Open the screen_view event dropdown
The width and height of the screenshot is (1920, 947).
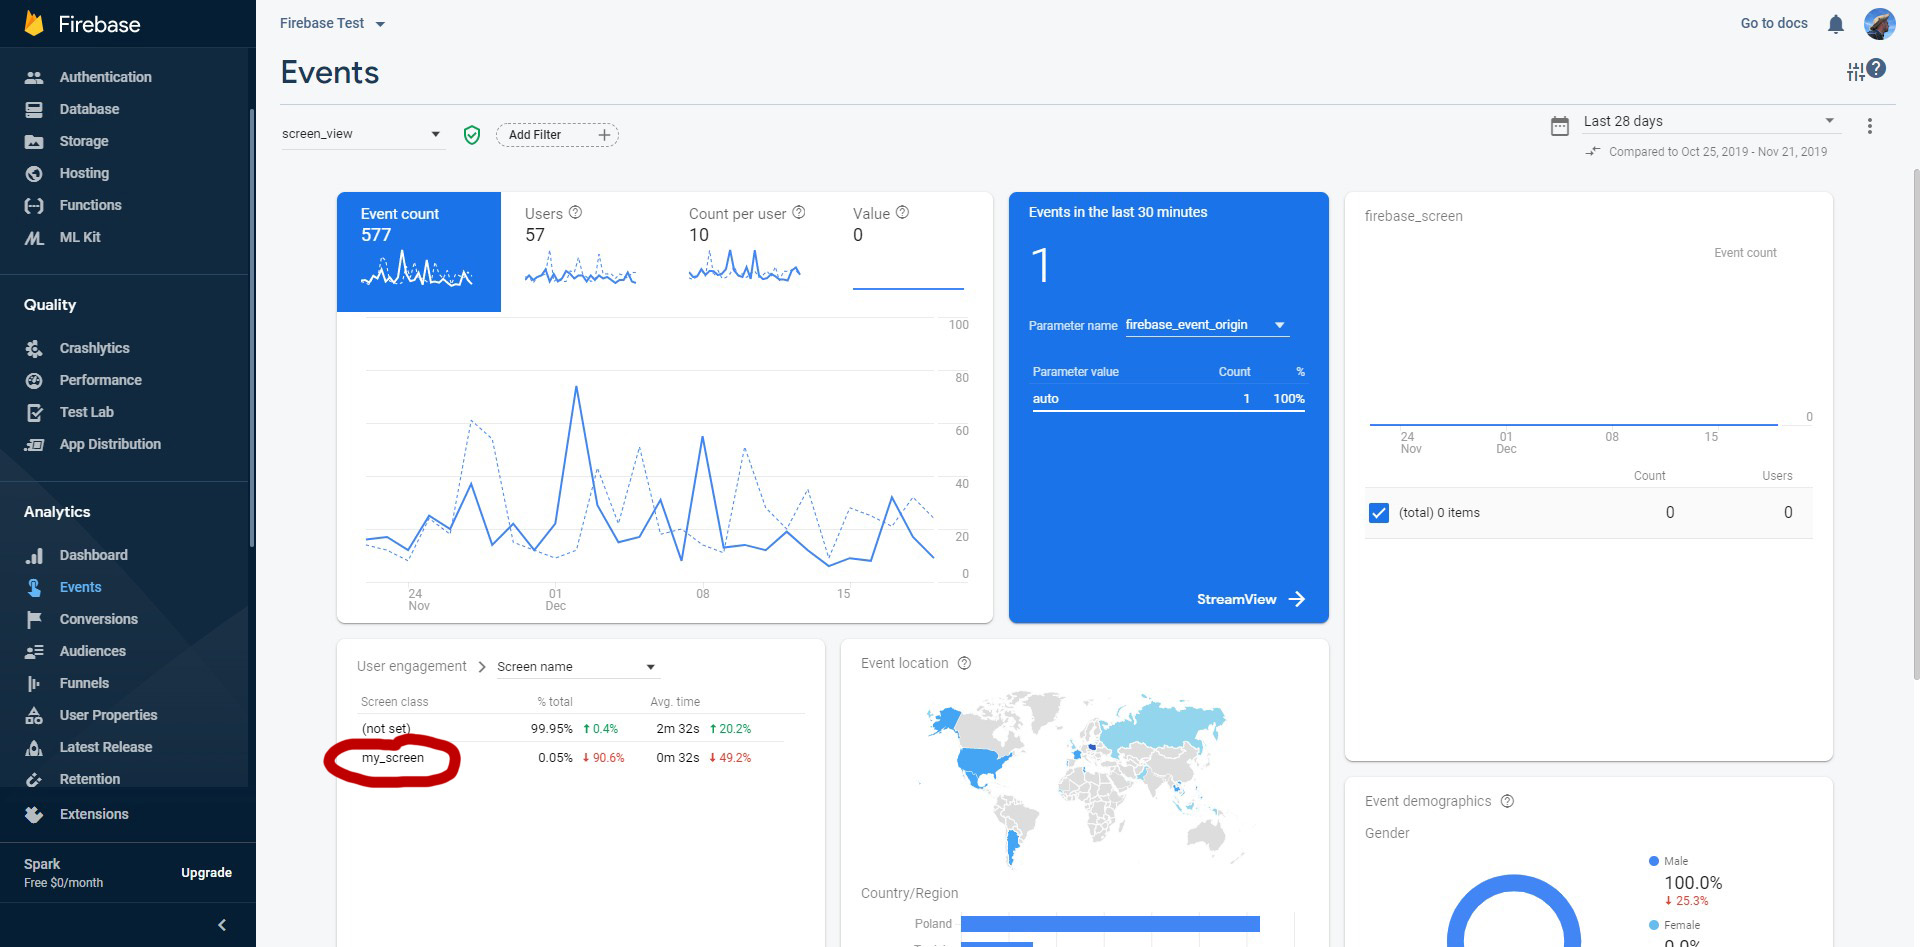click(x=361, y=134)
